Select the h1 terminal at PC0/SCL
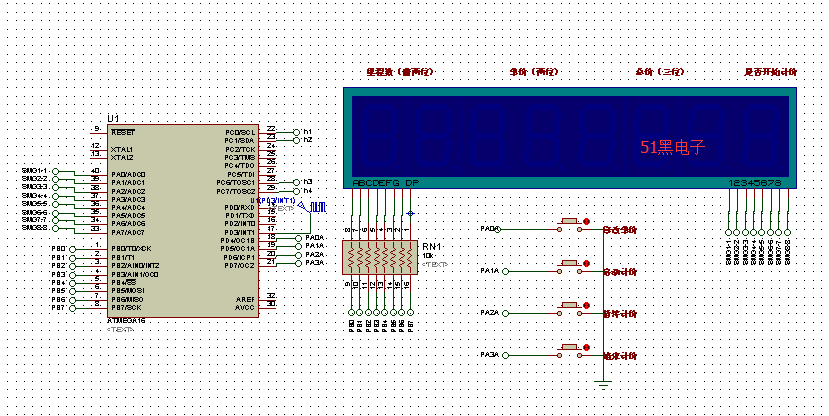Viewport: 829px width, 416px height. 296,132
